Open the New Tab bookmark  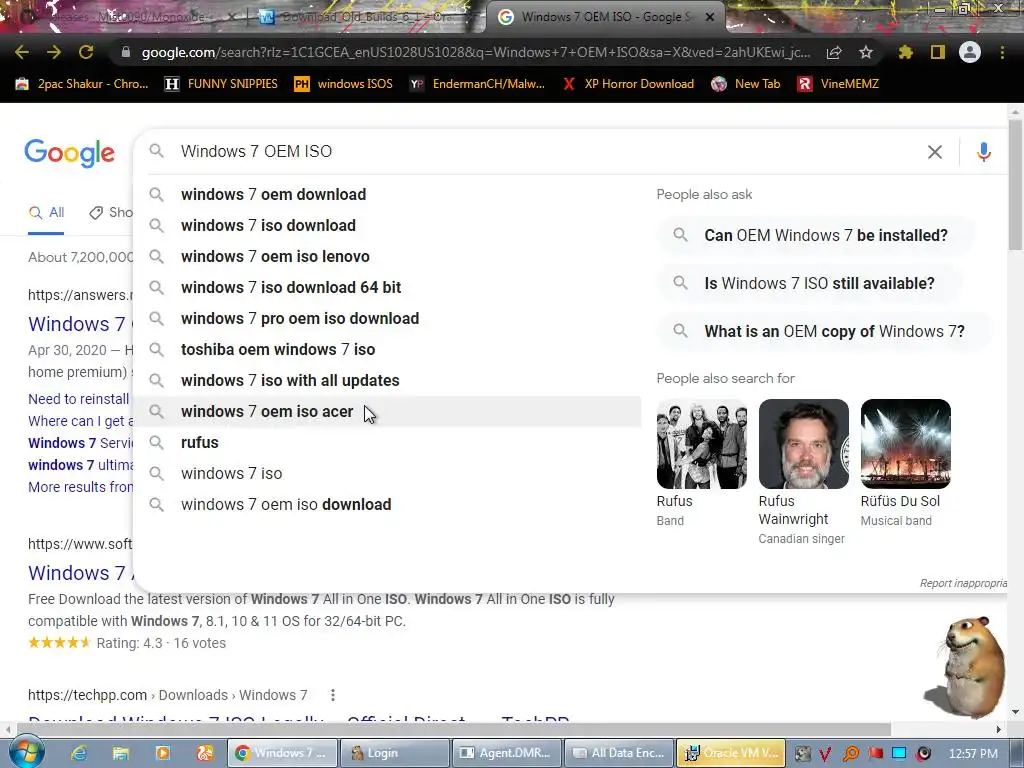tap(746, 84)
